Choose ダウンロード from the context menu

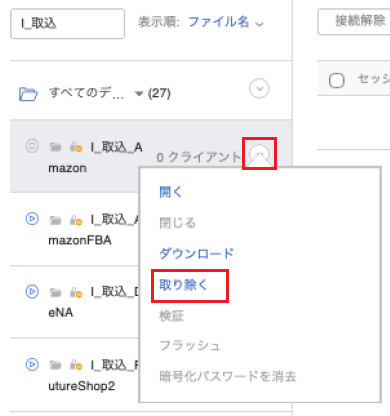196,254
